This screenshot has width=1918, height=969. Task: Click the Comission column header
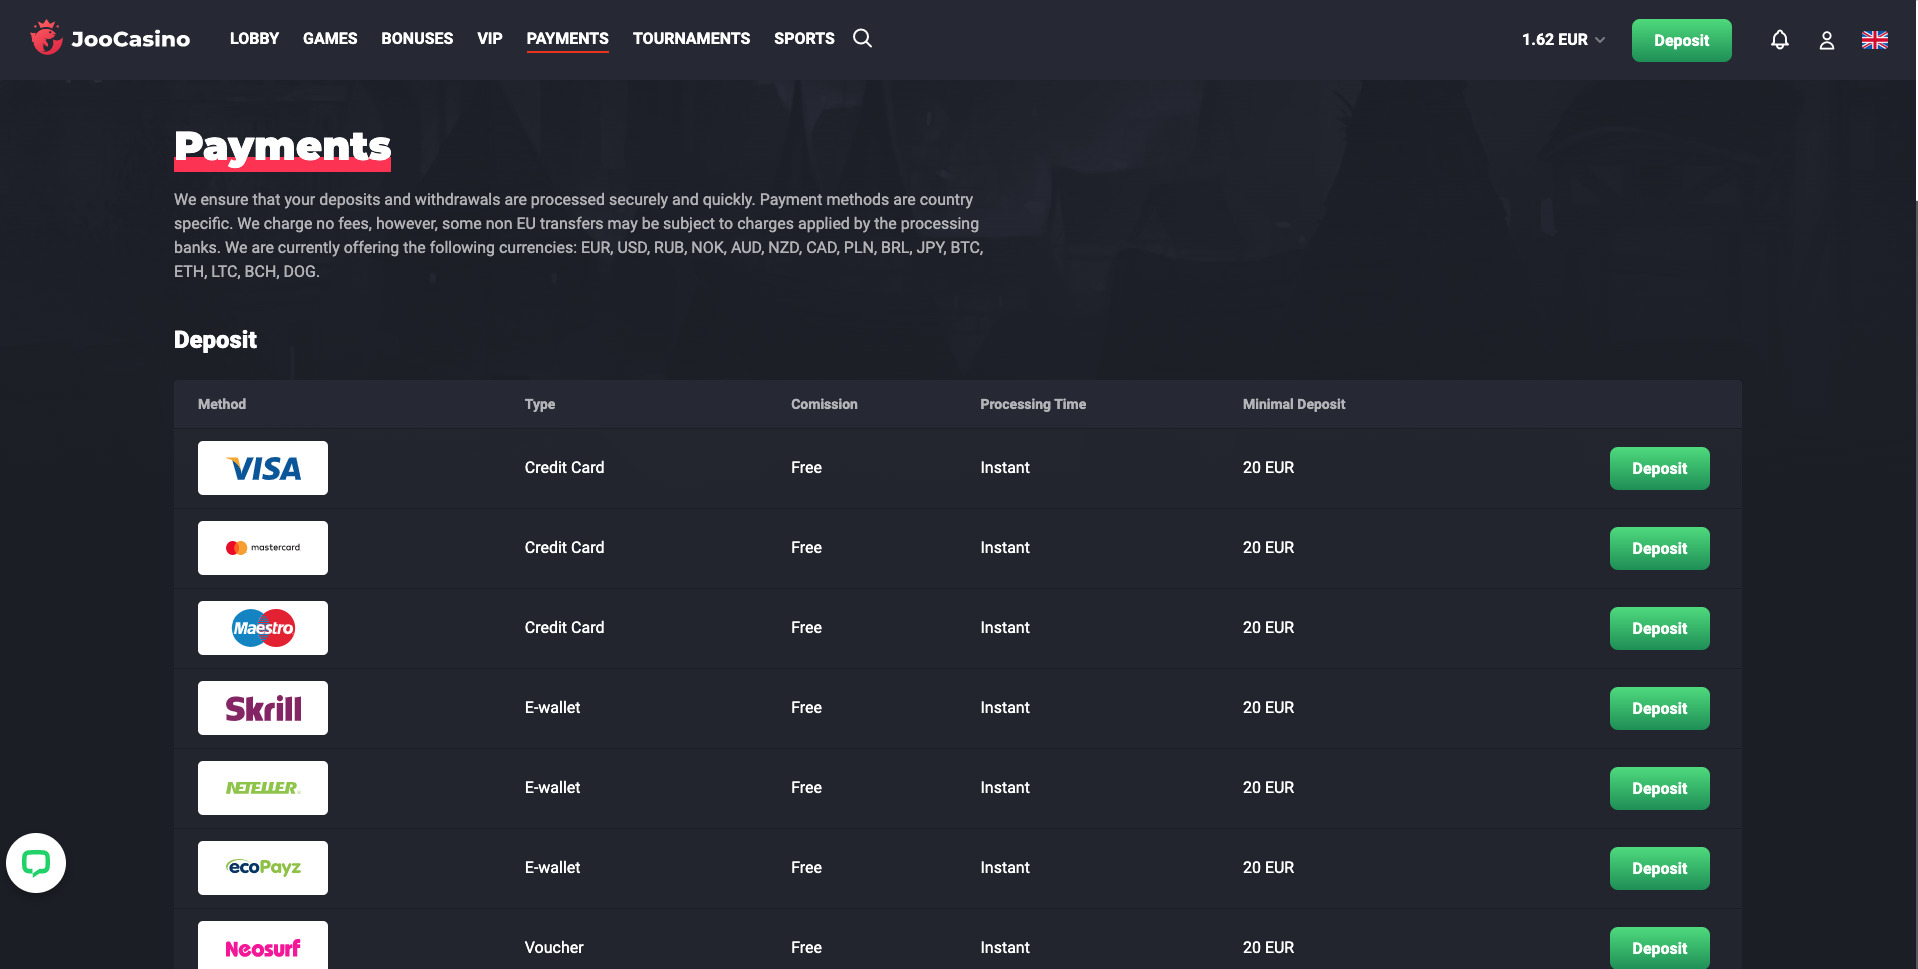824,404
